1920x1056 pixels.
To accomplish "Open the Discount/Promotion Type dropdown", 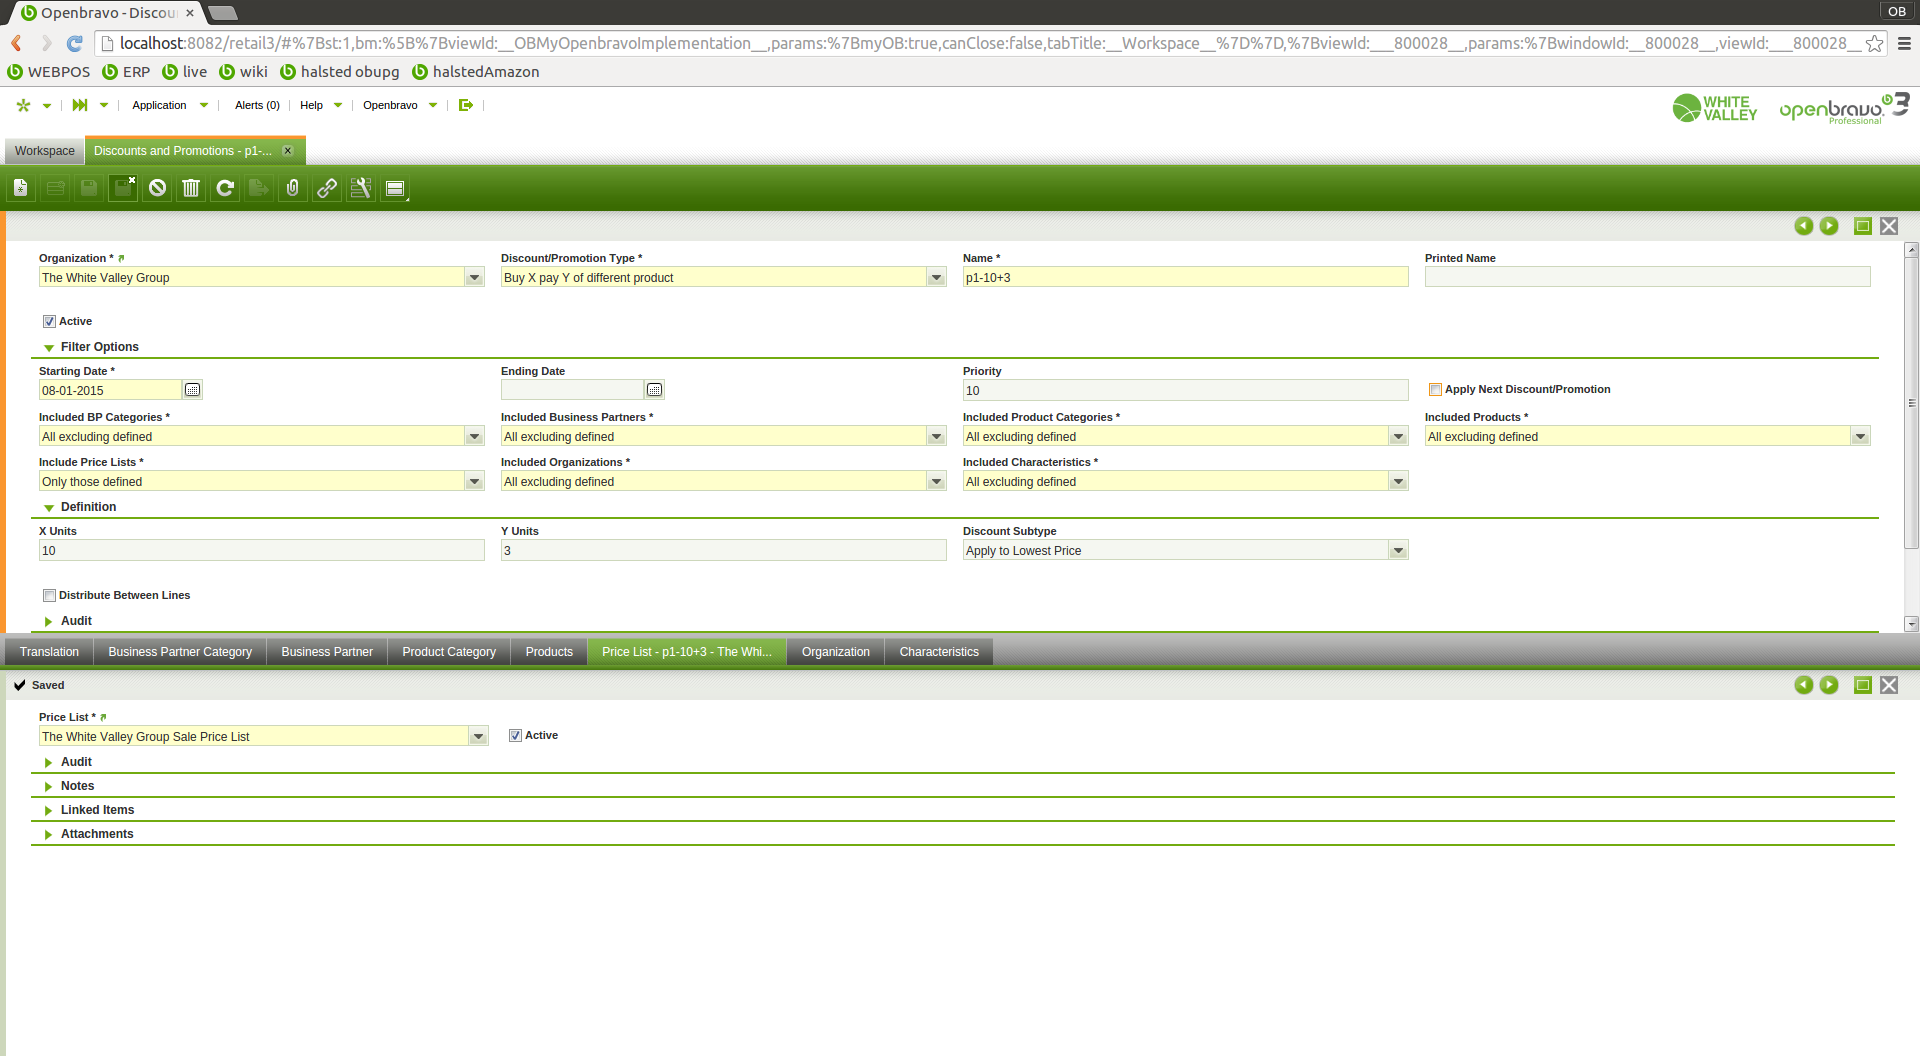I will pos(936,278).
